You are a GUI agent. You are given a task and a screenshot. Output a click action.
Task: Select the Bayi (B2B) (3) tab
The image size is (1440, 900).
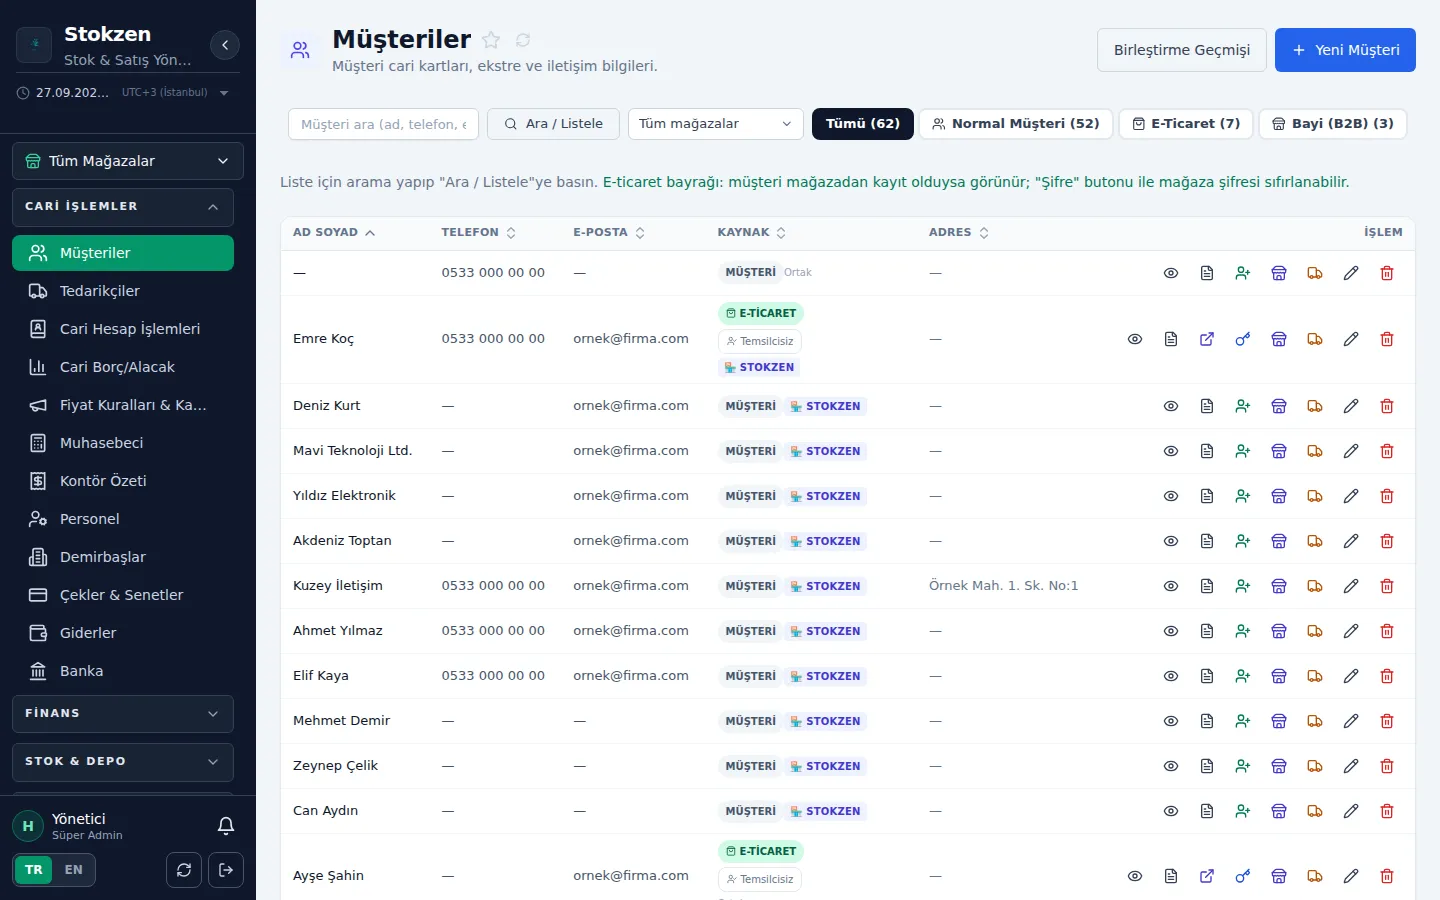coord(1333,124)
